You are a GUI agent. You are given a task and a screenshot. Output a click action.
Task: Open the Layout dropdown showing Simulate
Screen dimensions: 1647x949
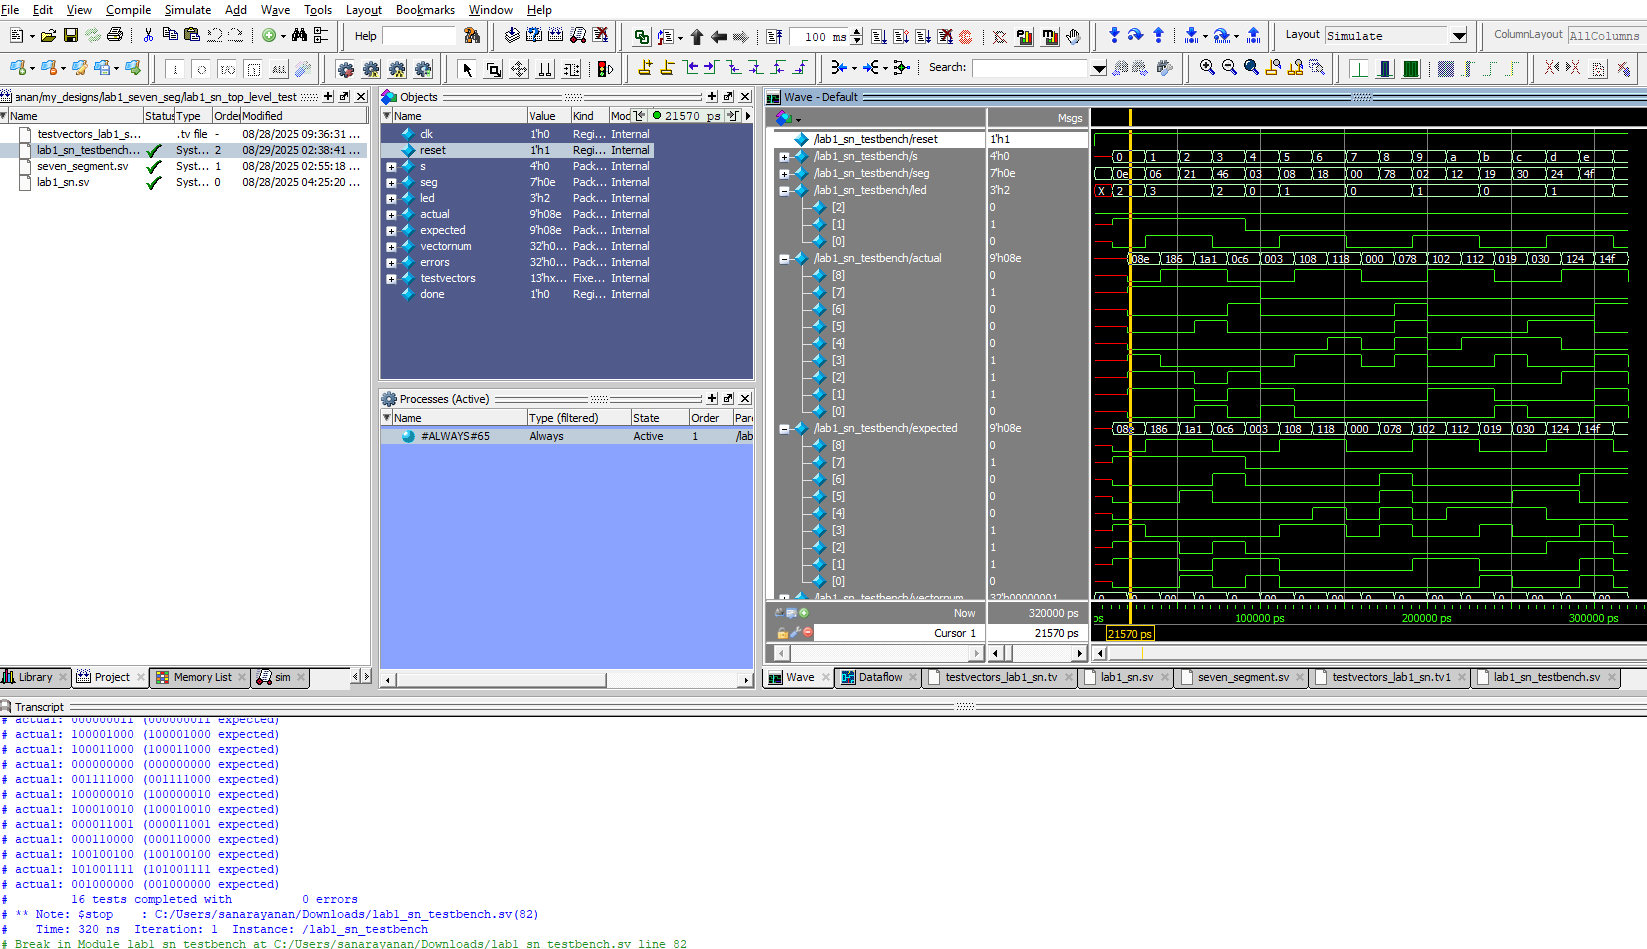[x=1459, y=36]
